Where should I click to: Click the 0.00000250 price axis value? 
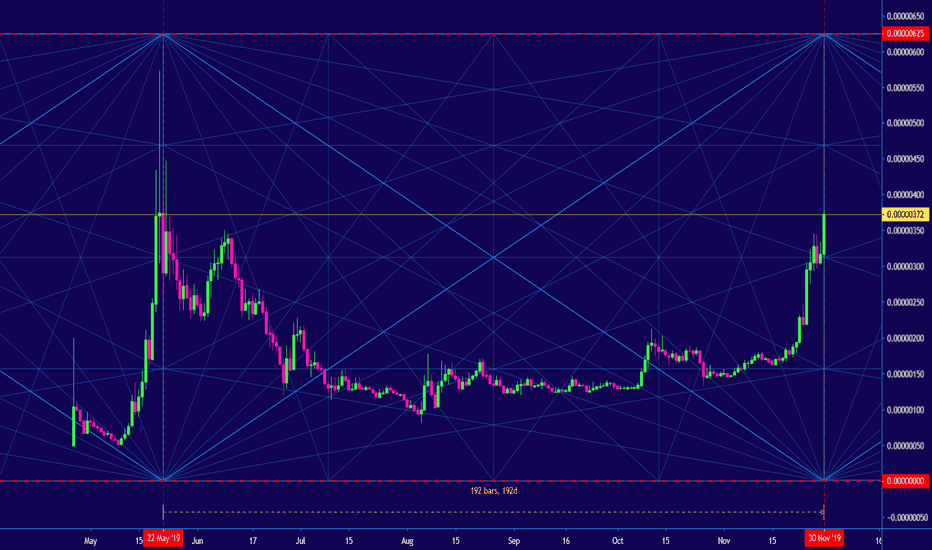(x=906, y=303)
